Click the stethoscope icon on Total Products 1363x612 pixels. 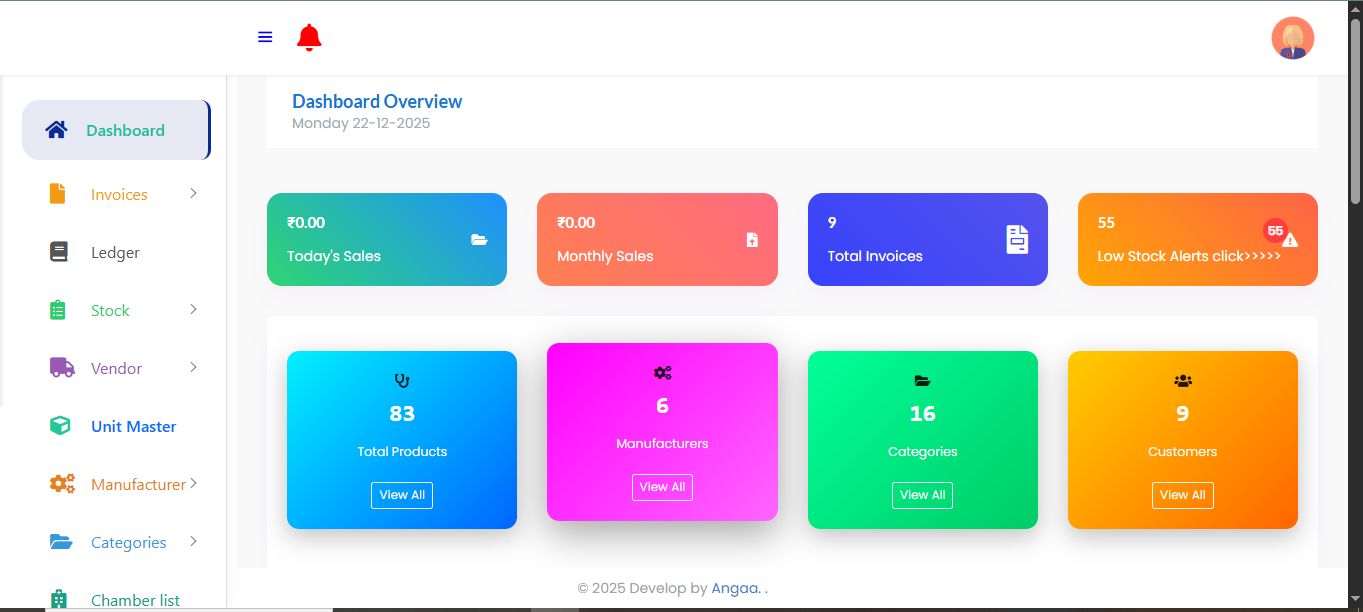pyautogui.click(x=402, y=380)
